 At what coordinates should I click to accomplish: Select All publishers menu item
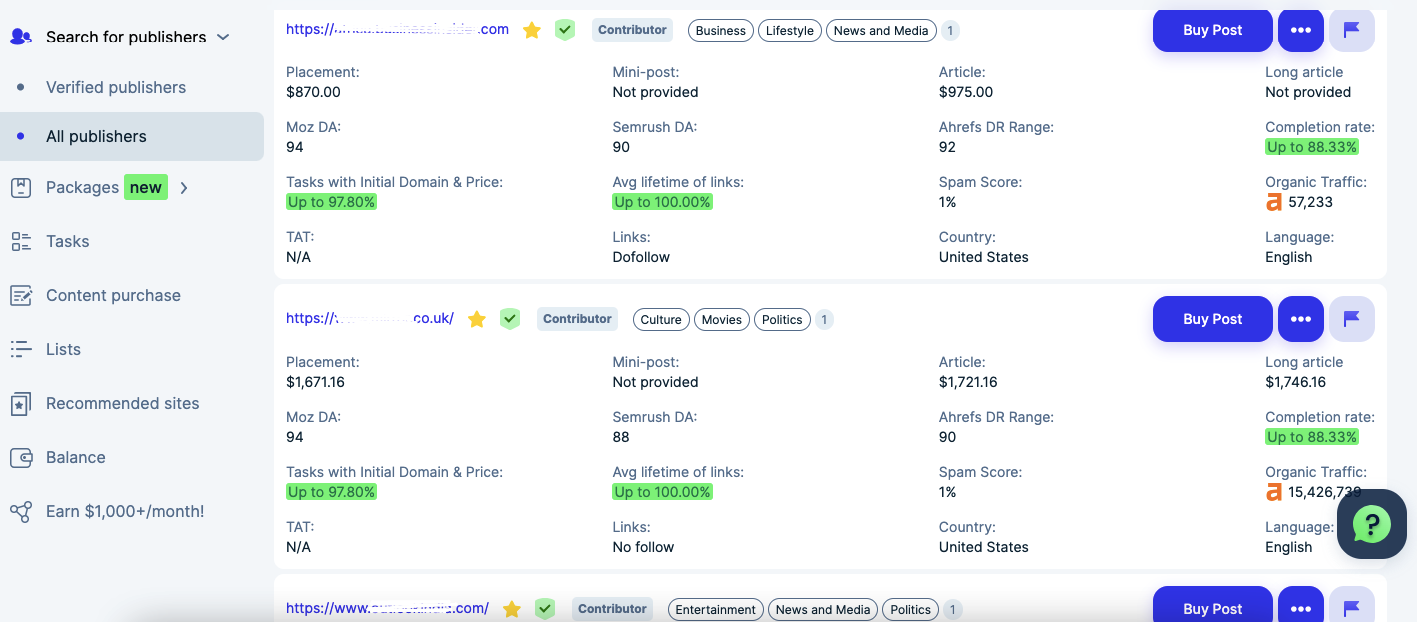96,136
